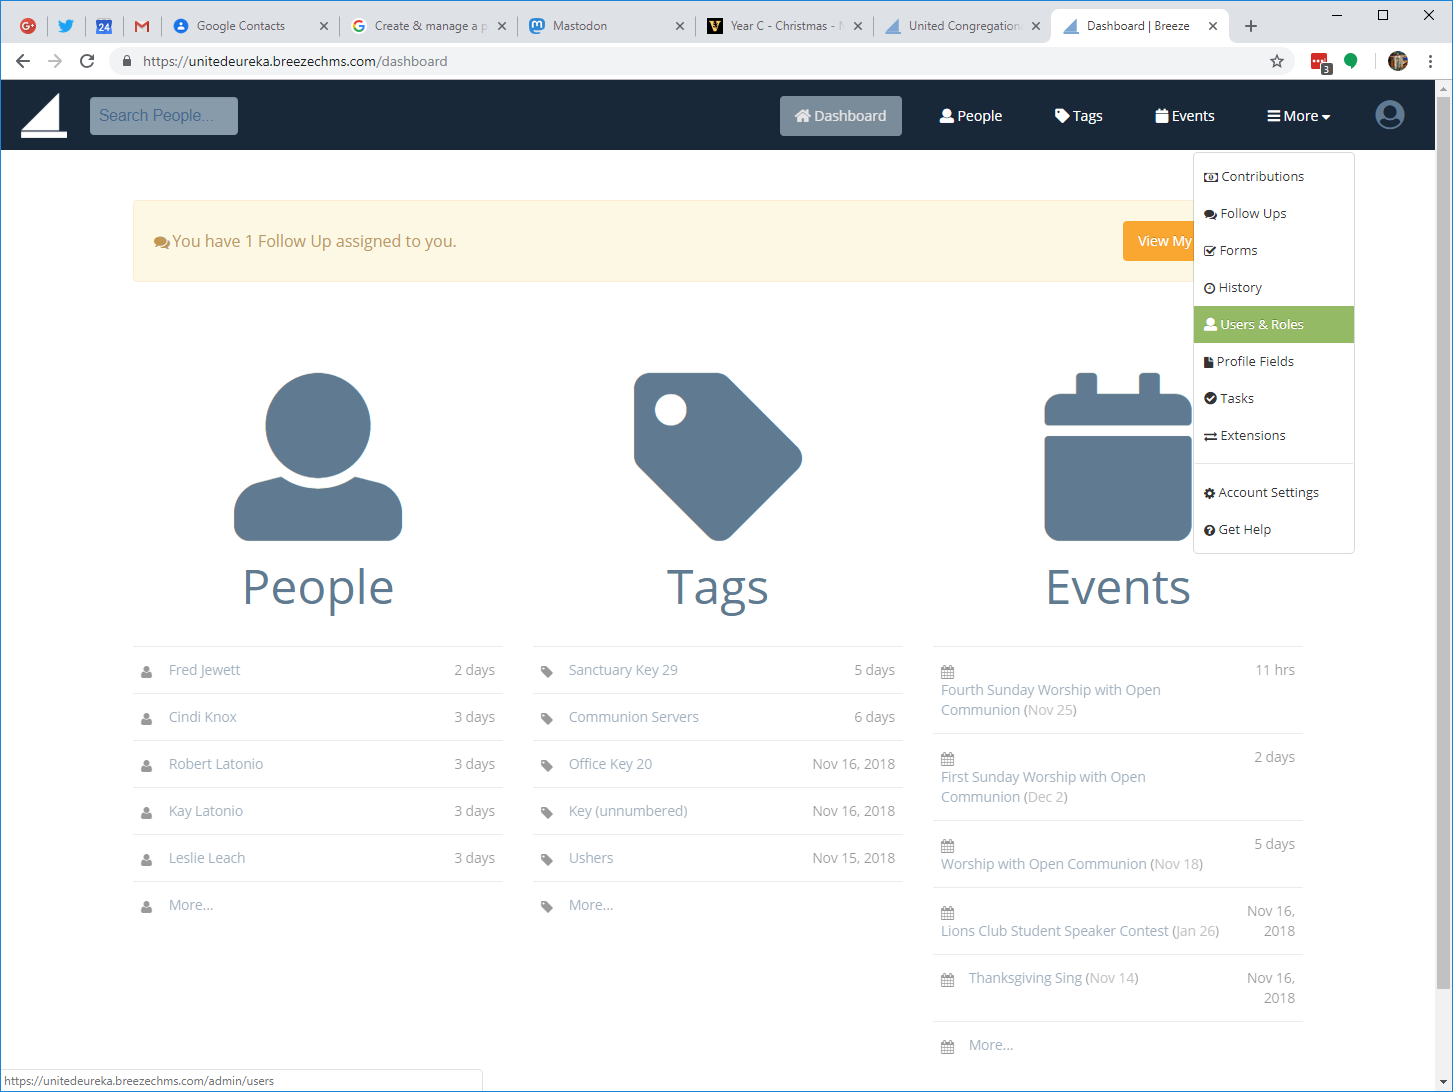
Task: Open Tasks from the More menu
Action: click(1273, 398)
